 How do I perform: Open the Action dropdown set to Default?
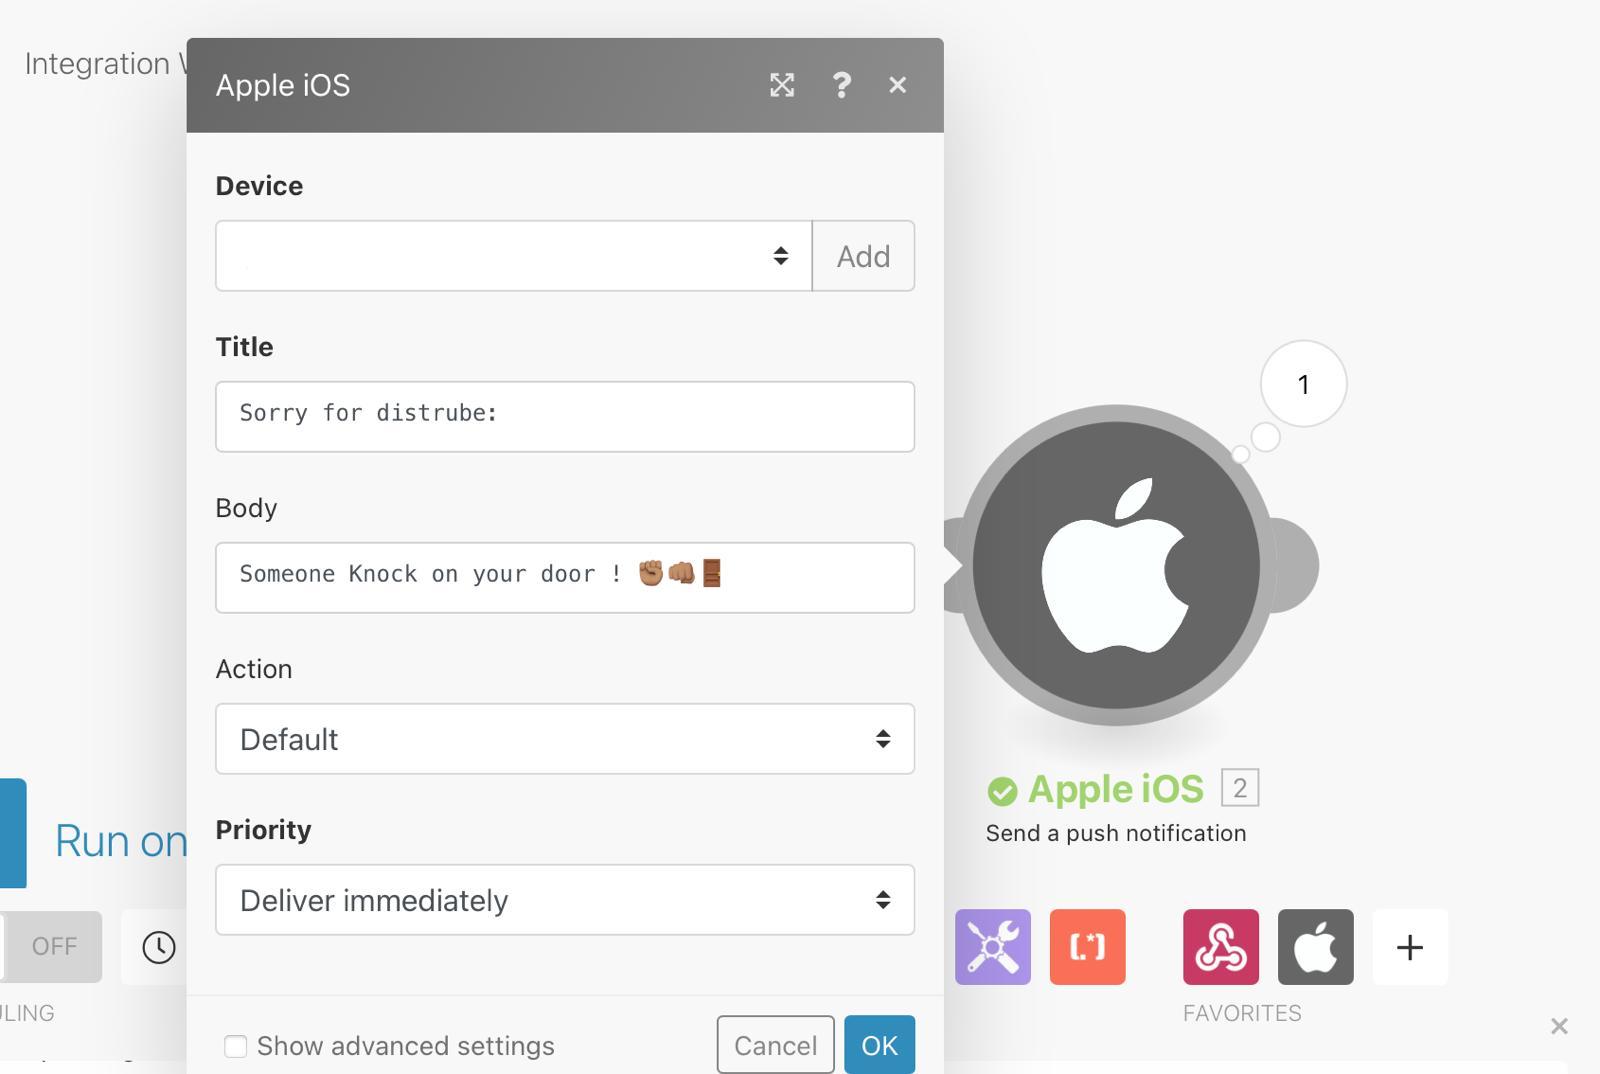[565, 739]
